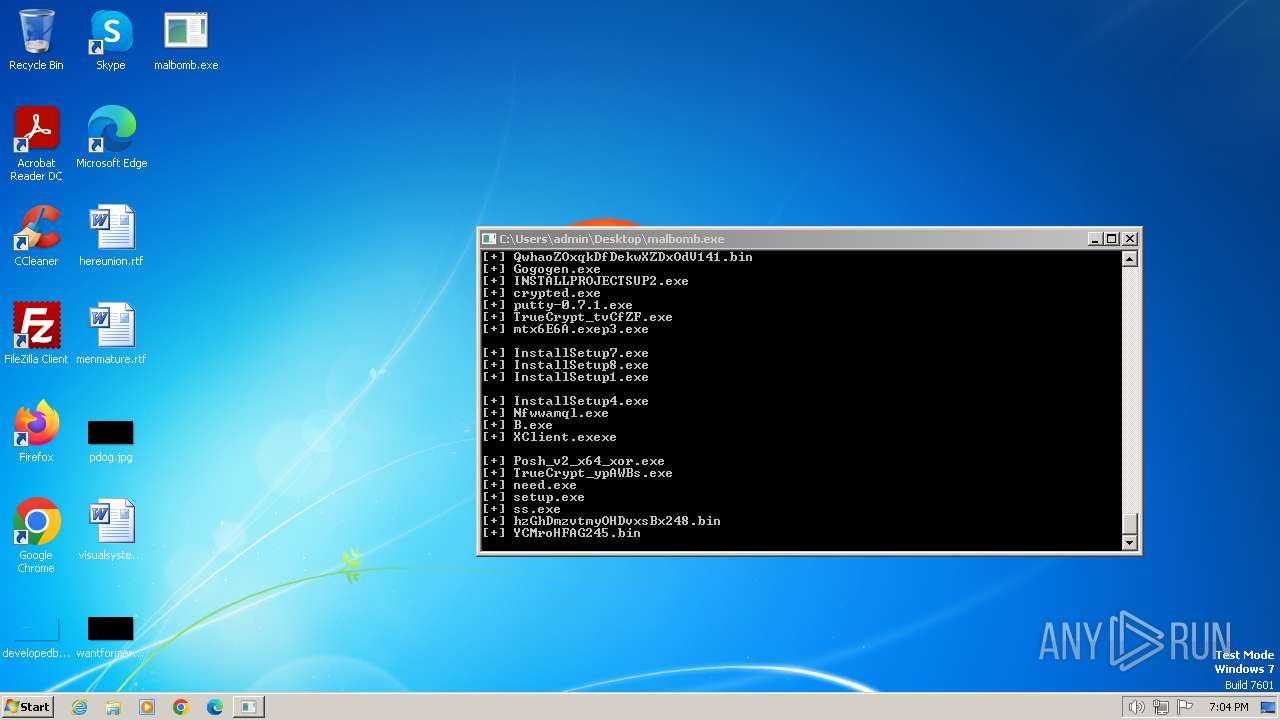Click the XClient.exexe line
This screenshot has width=1280, height=720.
[x=549, y=437]
